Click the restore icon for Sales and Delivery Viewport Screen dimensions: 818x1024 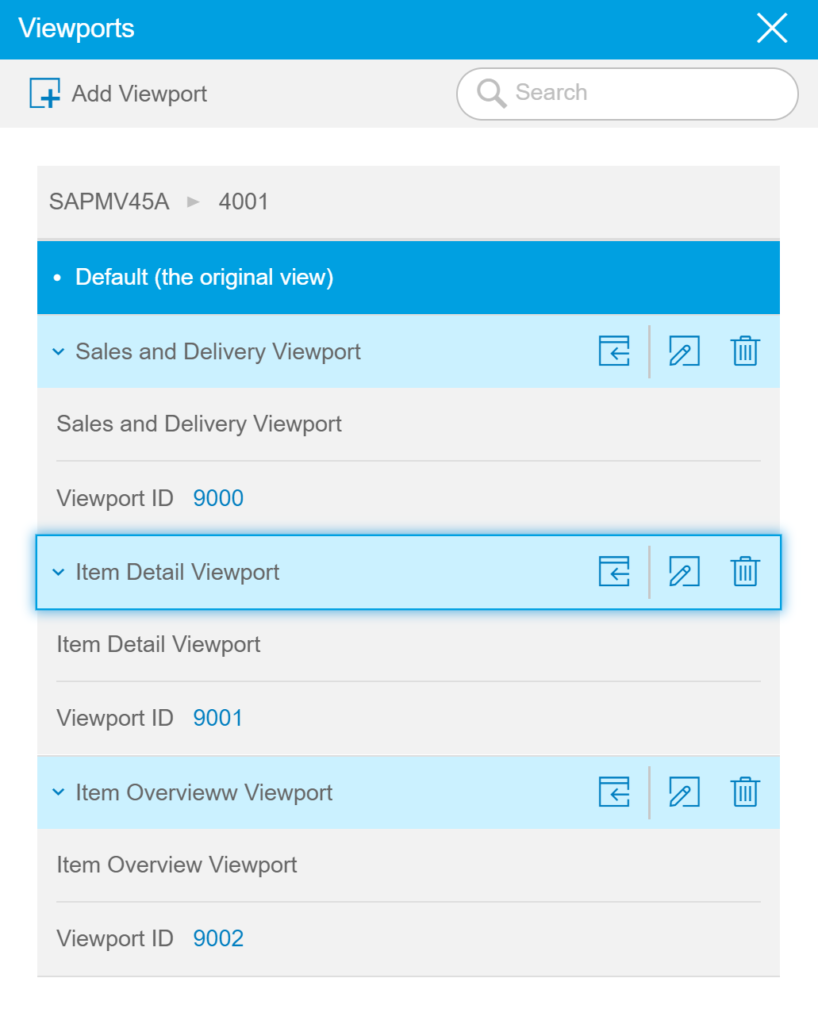click(614, 351)
